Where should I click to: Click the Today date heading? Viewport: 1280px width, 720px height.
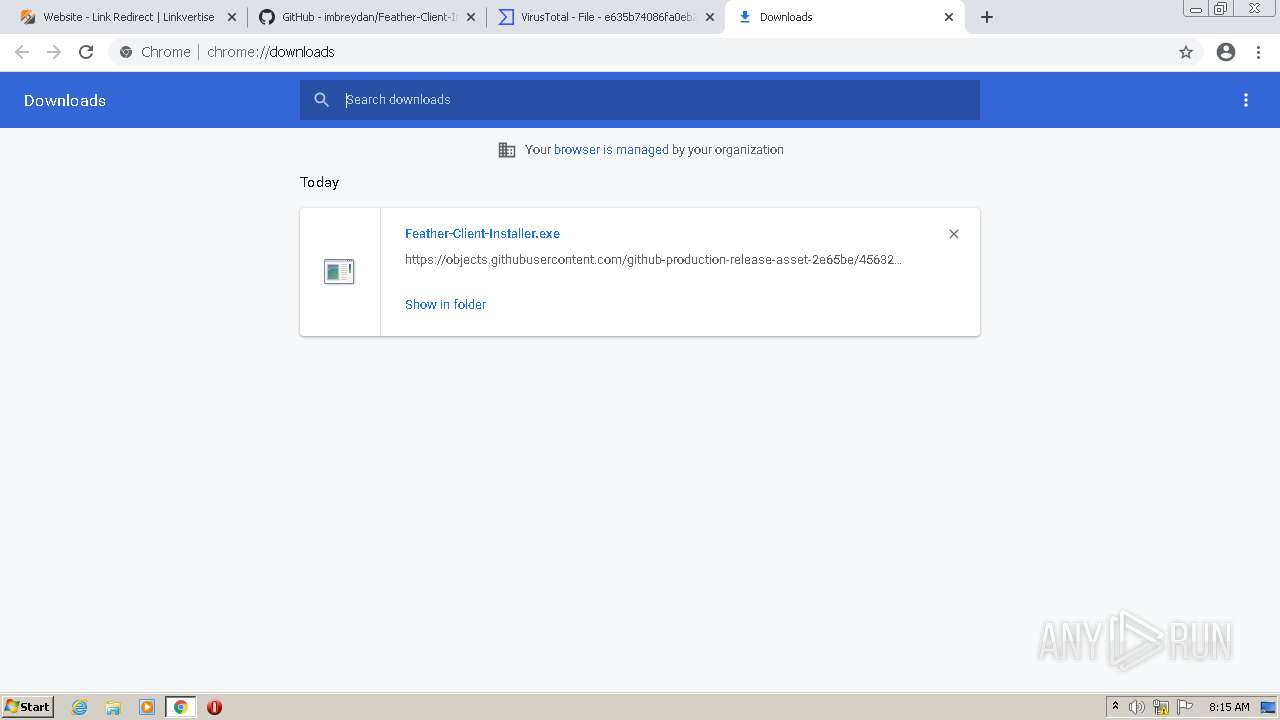tap(320, 182)
